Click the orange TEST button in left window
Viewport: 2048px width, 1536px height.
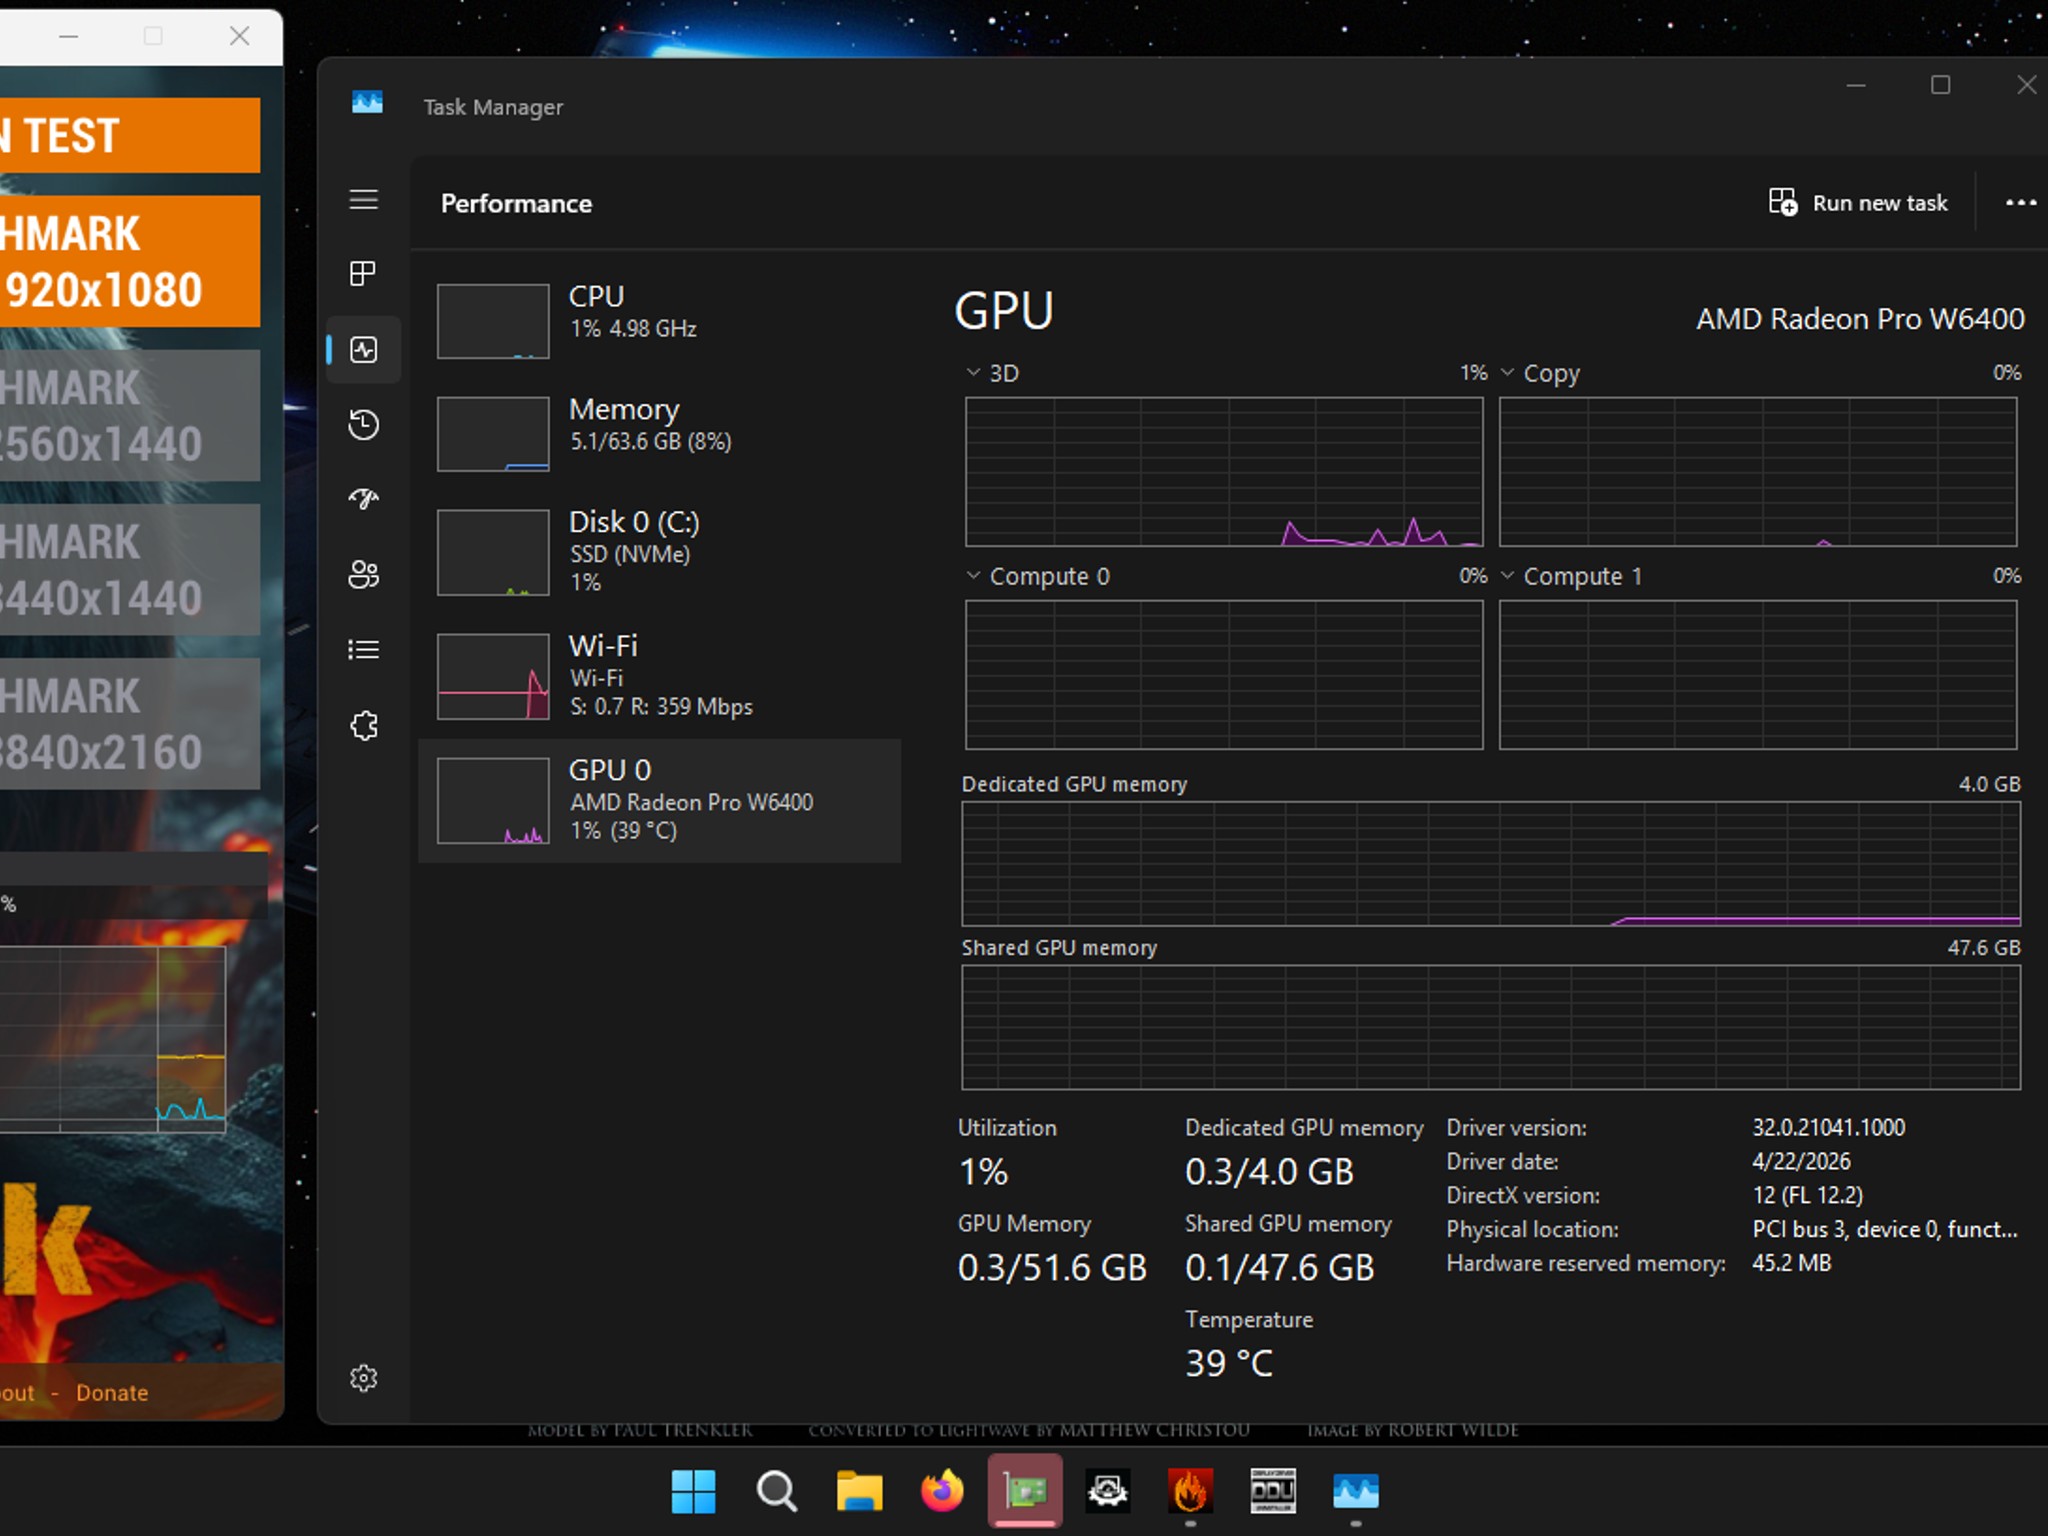click(x=130, y=135)
